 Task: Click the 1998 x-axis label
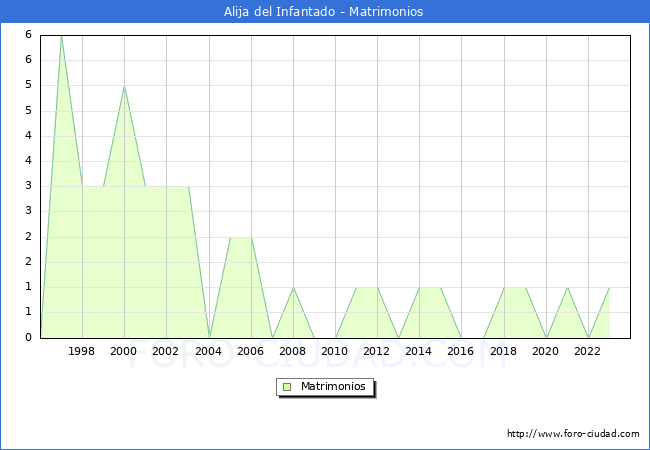coord(81,351)
